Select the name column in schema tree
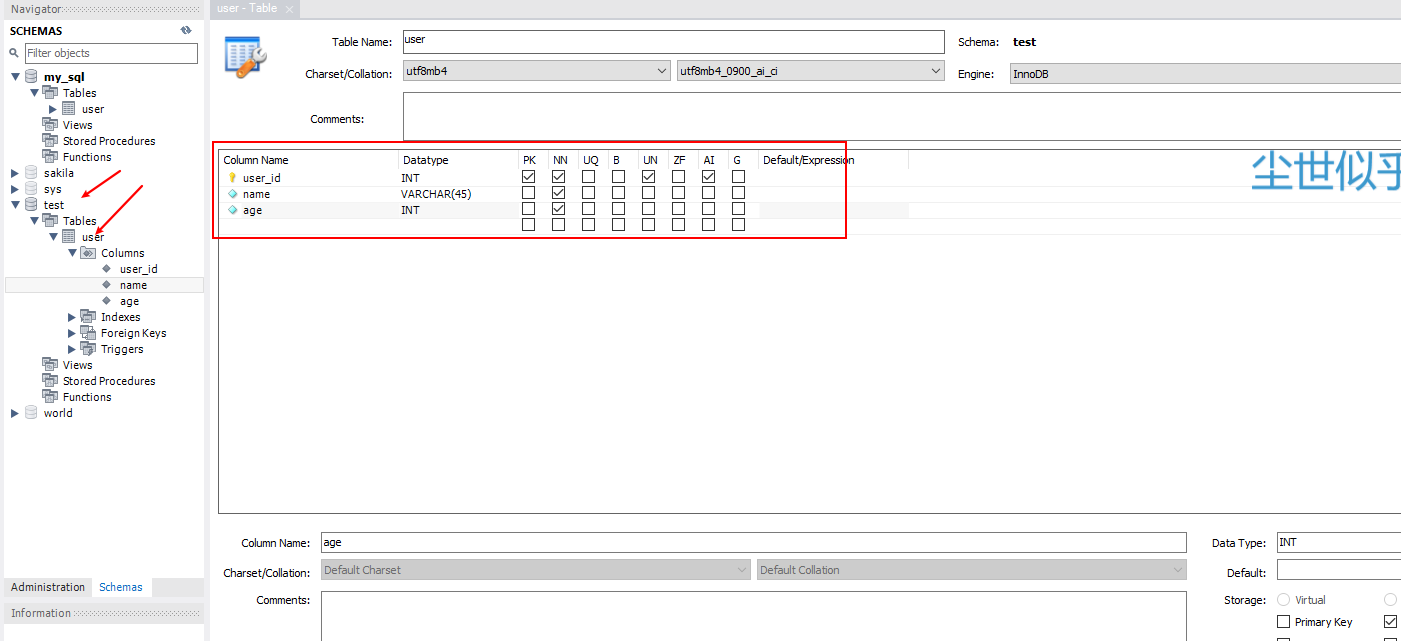This screenshot has height=641, width=1401. (133, 285)
